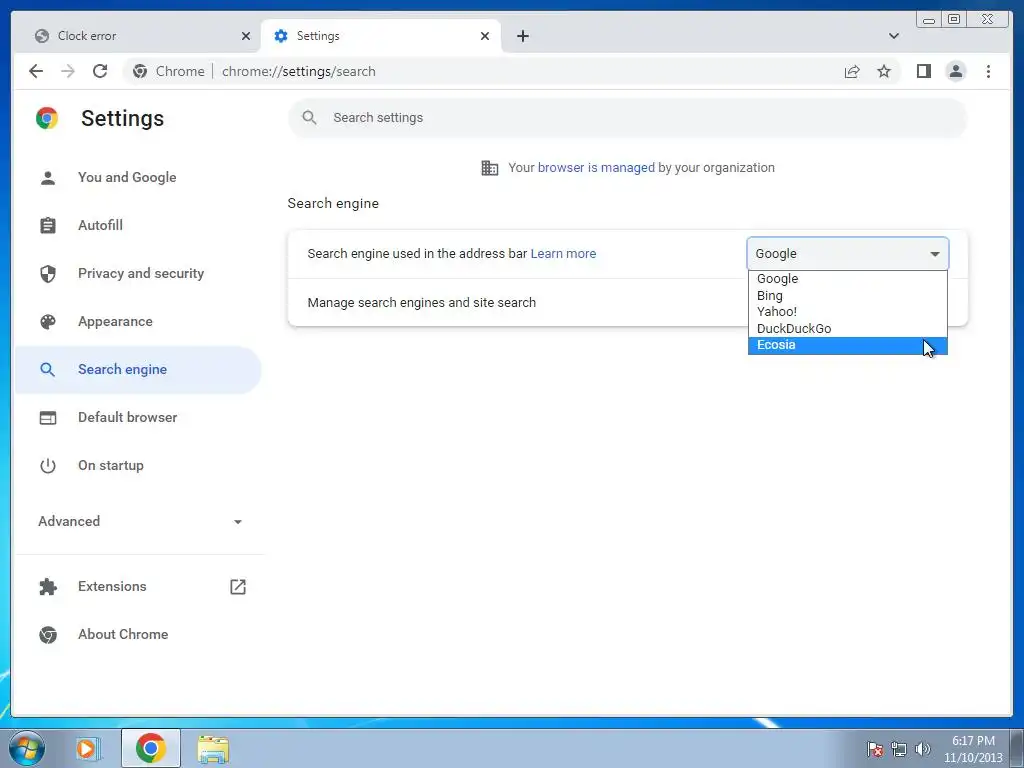The width and height of the screenshot is (1024, 768).
Task: Click the forward navigation arrow
Action: pos(68,71)
